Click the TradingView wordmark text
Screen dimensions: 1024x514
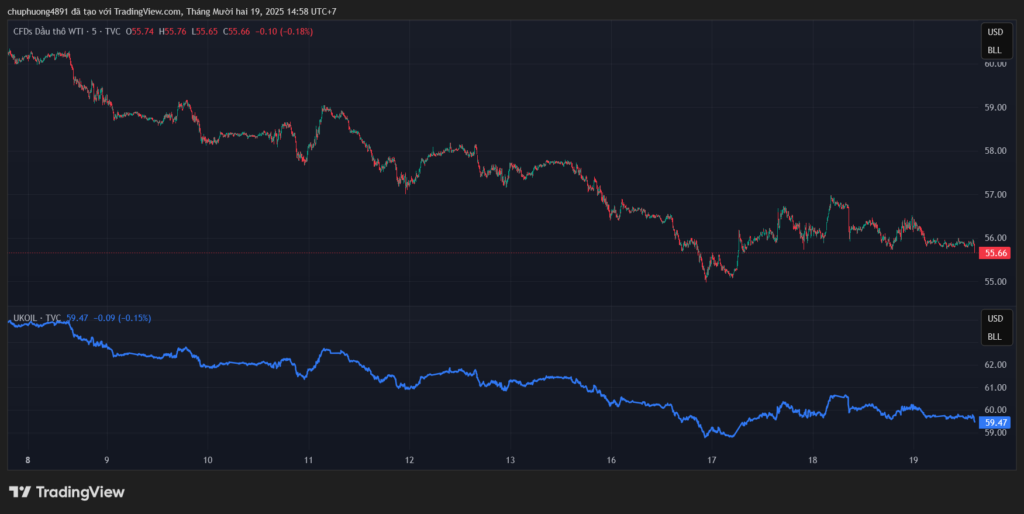pyautogui.click(x=79, y=492)
